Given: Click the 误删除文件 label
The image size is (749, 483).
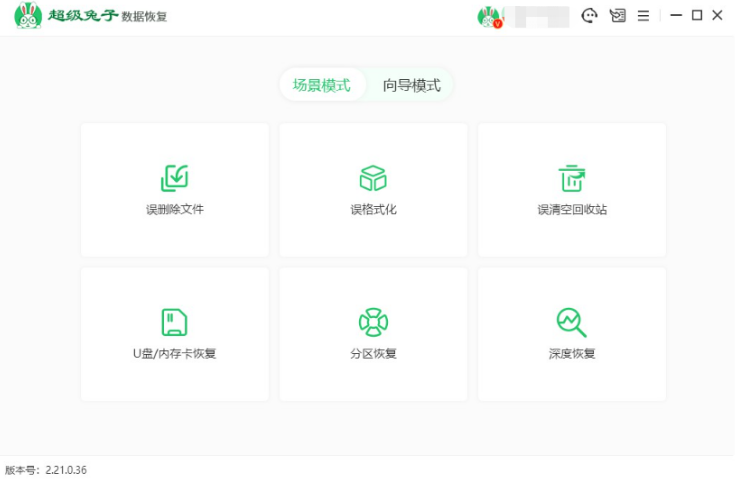Looking at the screenshot, I should (174, 210).
